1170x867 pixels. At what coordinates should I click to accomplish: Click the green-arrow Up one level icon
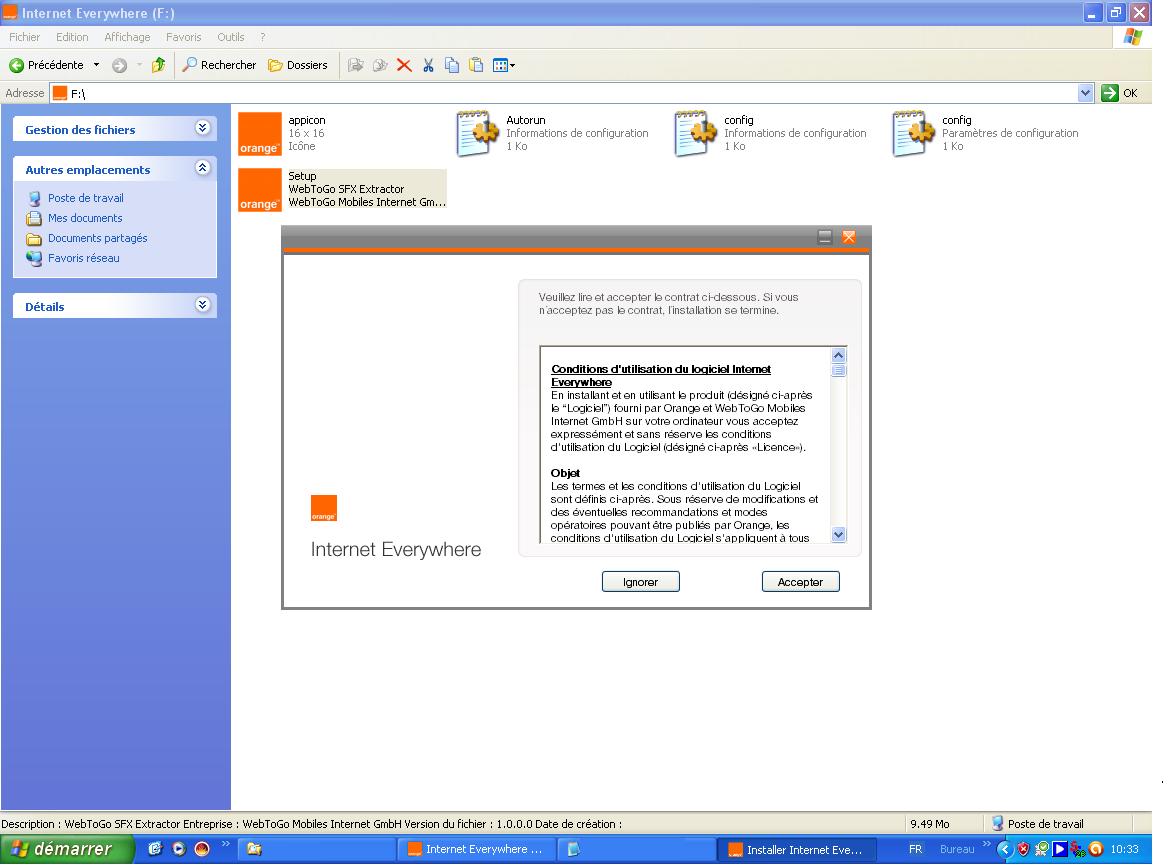tap(158, 66)
